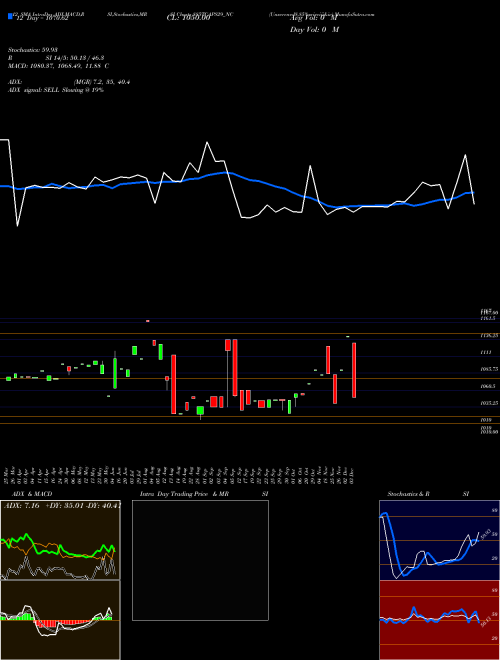Click the Day Vol: 0 M label
500x660 pixels.
pyautogui.click(x=314, y=29)
